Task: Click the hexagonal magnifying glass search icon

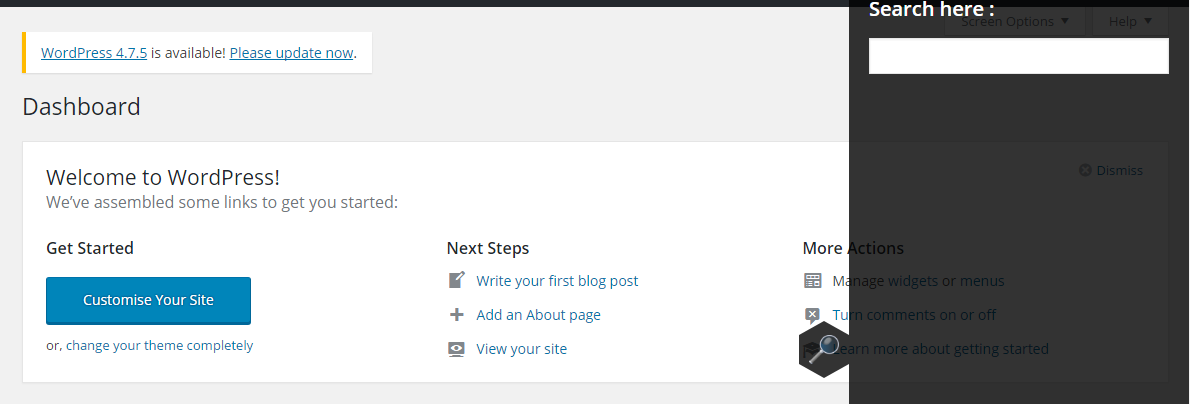Action: tap(823, 349)
